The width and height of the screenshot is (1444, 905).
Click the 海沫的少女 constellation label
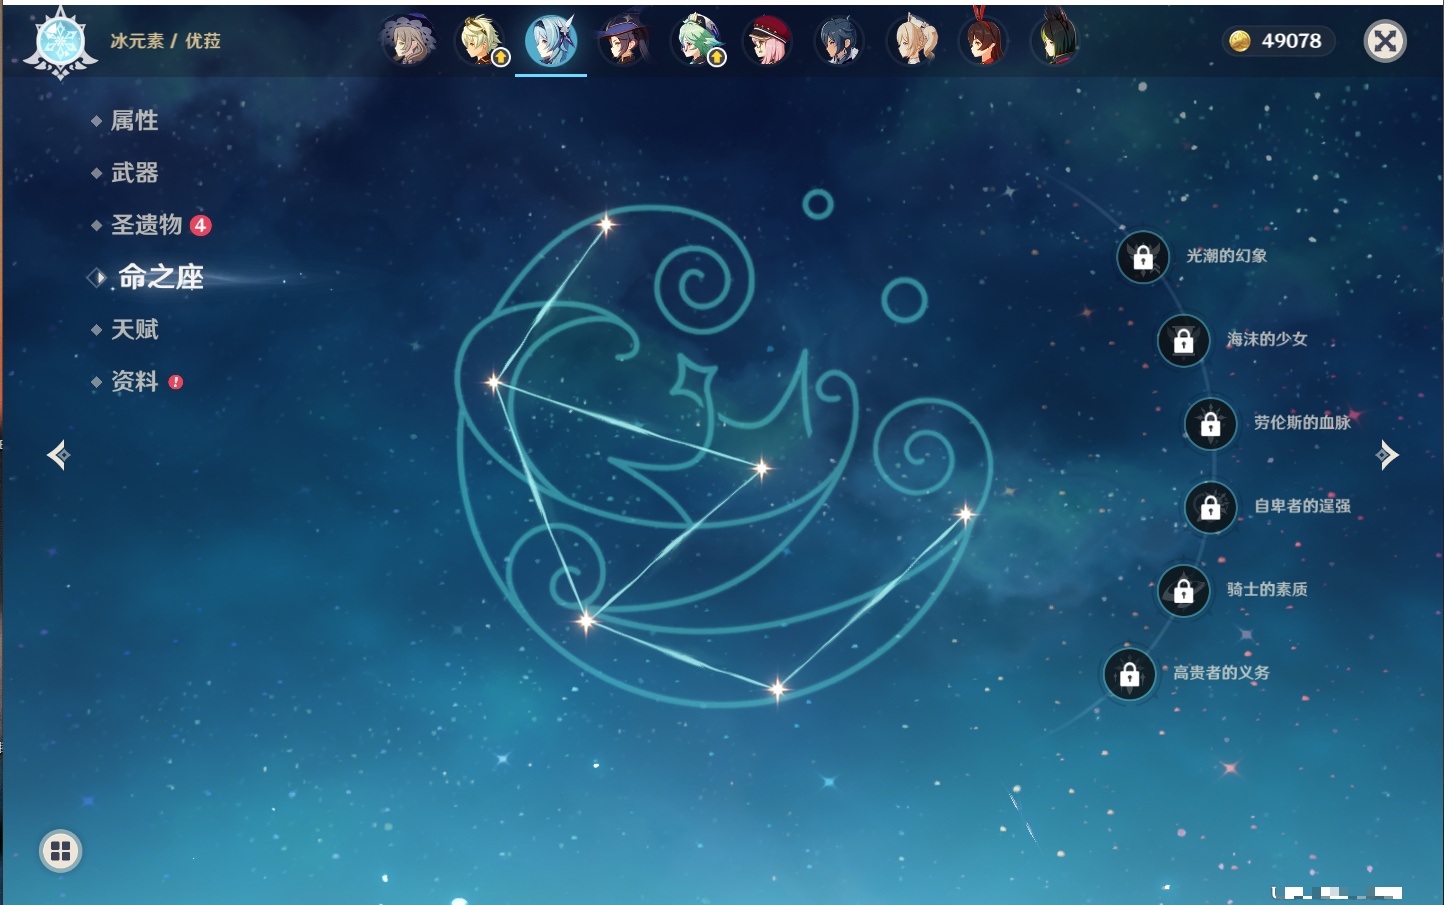[1267, 339]
